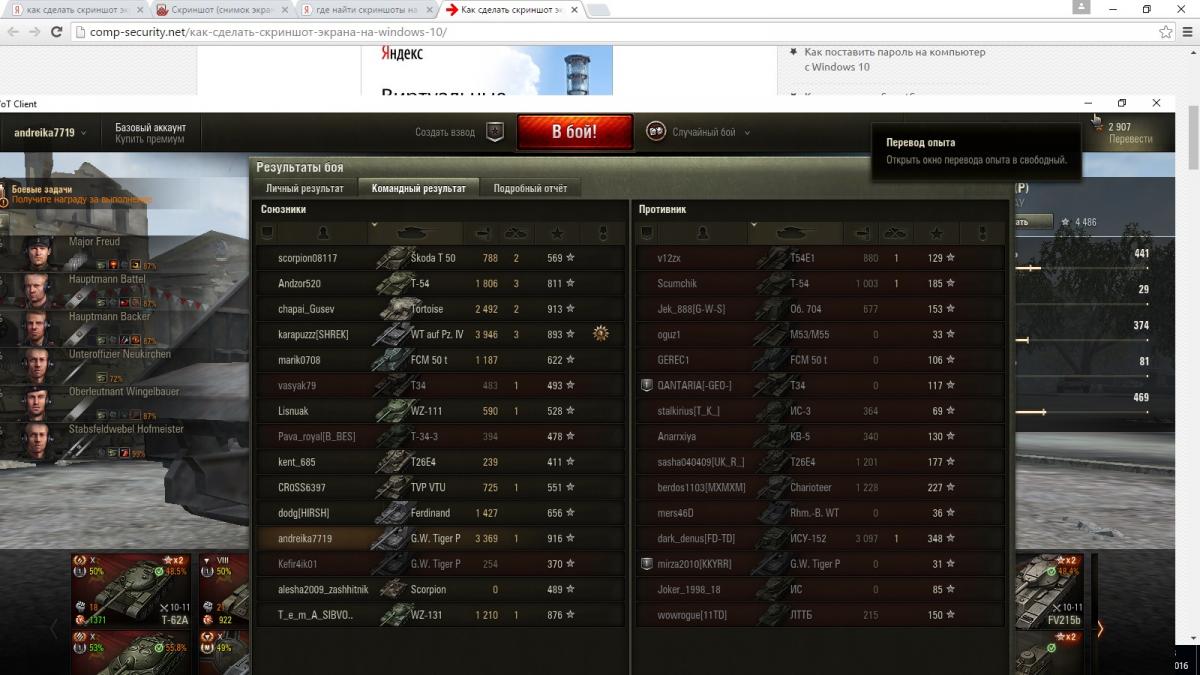The height and width of the screenshot is (675, 1200).
Task: Click platoon shield icon next to Создать взвод
Action: click(494, 132)
